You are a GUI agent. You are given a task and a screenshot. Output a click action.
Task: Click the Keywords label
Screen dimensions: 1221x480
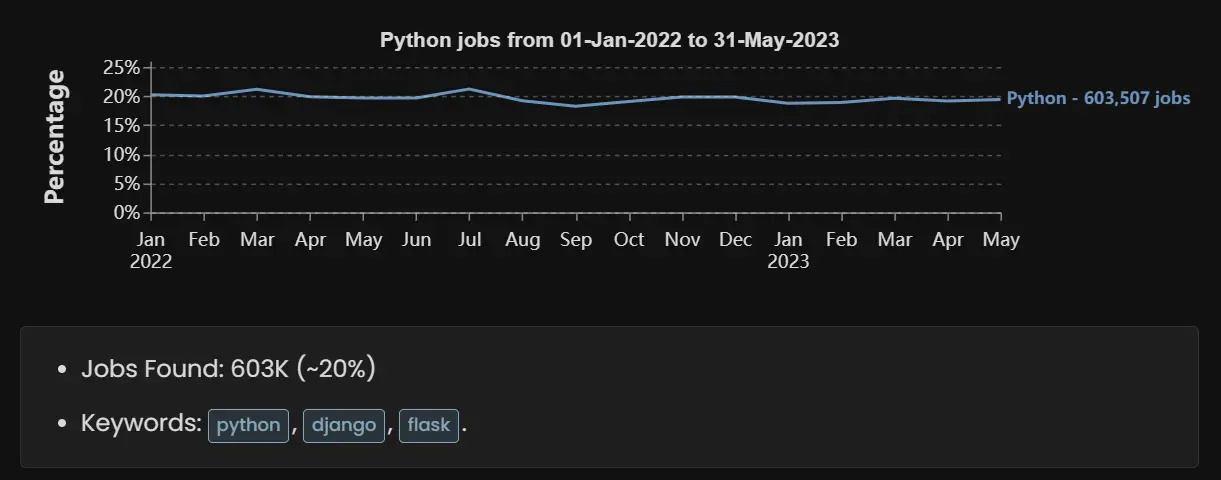tap(141, 424)
